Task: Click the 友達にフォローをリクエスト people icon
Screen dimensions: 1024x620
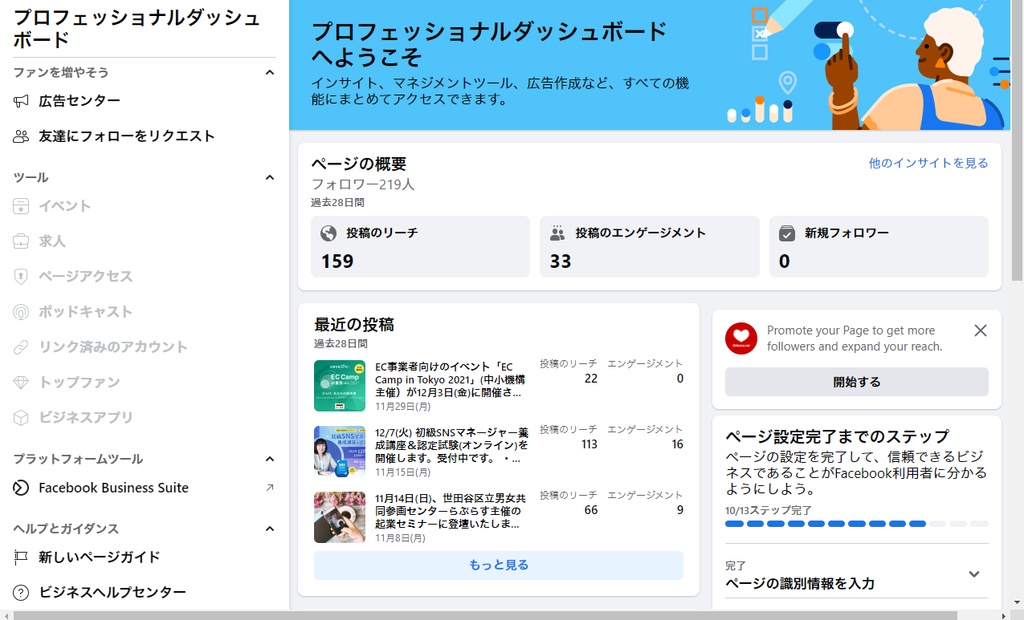Action: 20,136
